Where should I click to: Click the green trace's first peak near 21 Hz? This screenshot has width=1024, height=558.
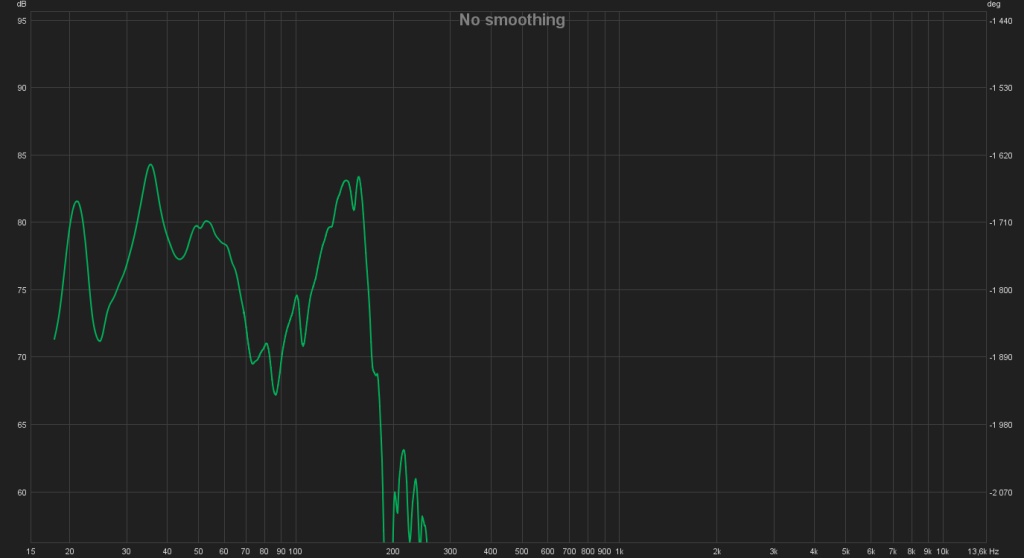coord(77,201)
